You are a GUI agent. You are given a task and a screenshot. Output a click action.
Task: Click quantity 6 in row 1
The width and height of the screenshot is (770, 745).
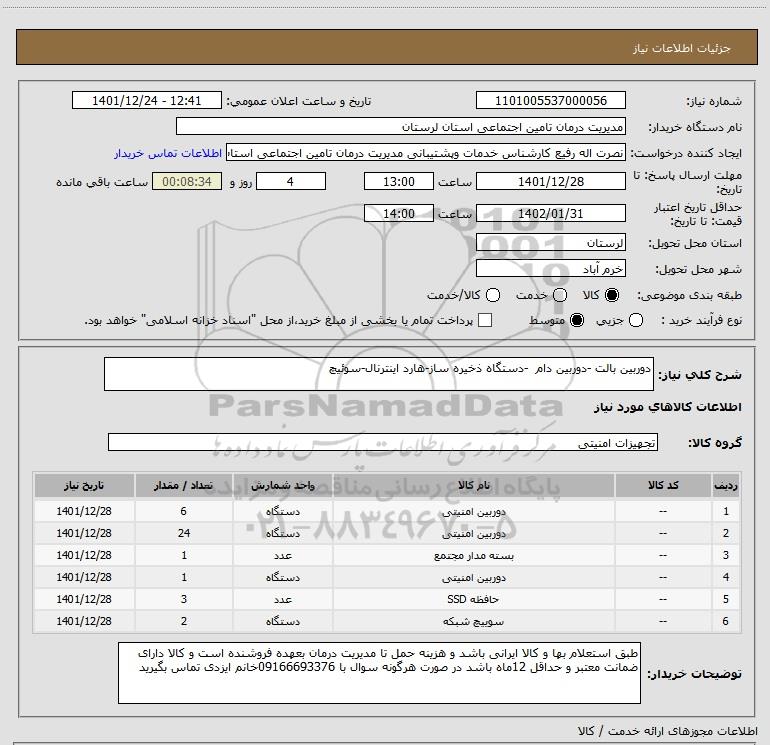pos(184,511)
